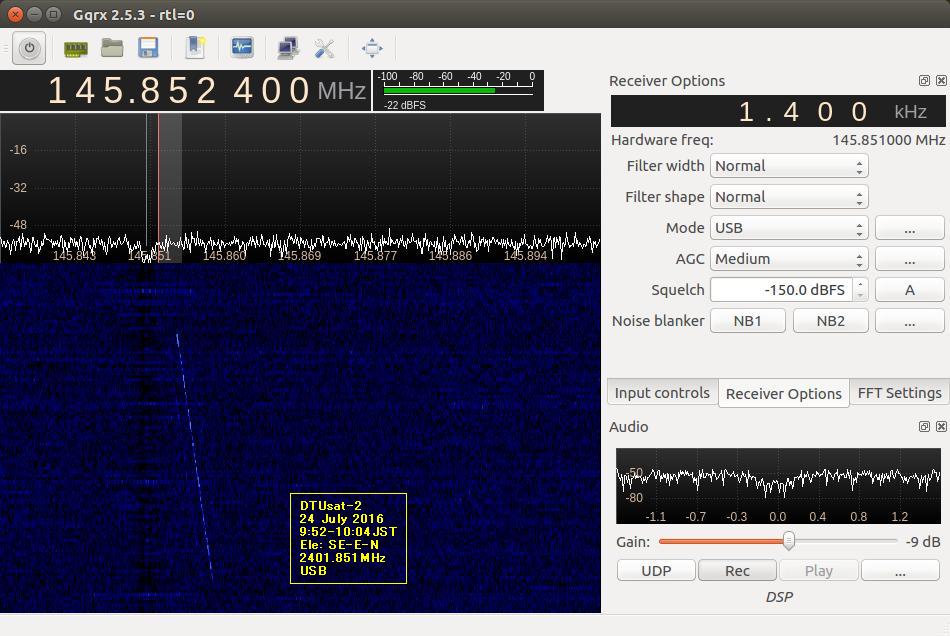
Task: Click the 145.869 frequency axis label
Action: (x=300, y=256)
